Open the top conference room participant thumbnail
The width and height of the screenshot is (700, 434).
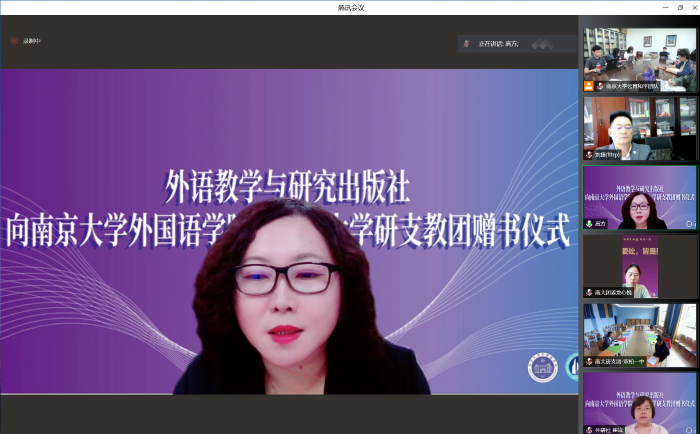click(639, 60)
